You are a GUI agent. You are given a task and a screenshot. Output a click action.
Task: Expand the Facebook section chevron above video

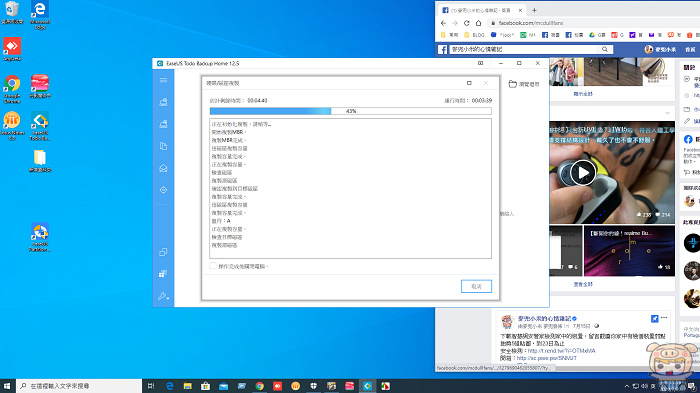click(x=667, y=113)
